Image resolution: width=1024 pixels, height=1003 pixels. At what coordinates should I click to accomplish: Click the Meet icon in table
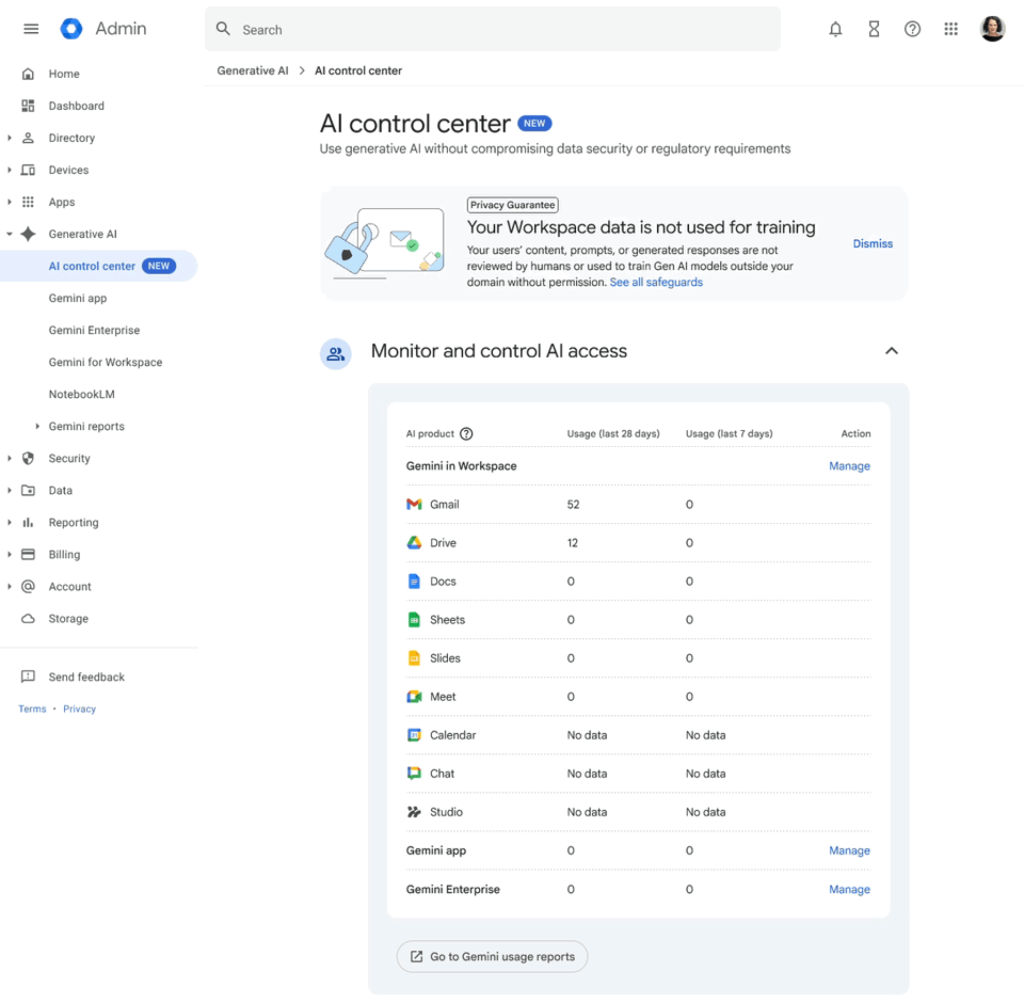tap(414, 697)
